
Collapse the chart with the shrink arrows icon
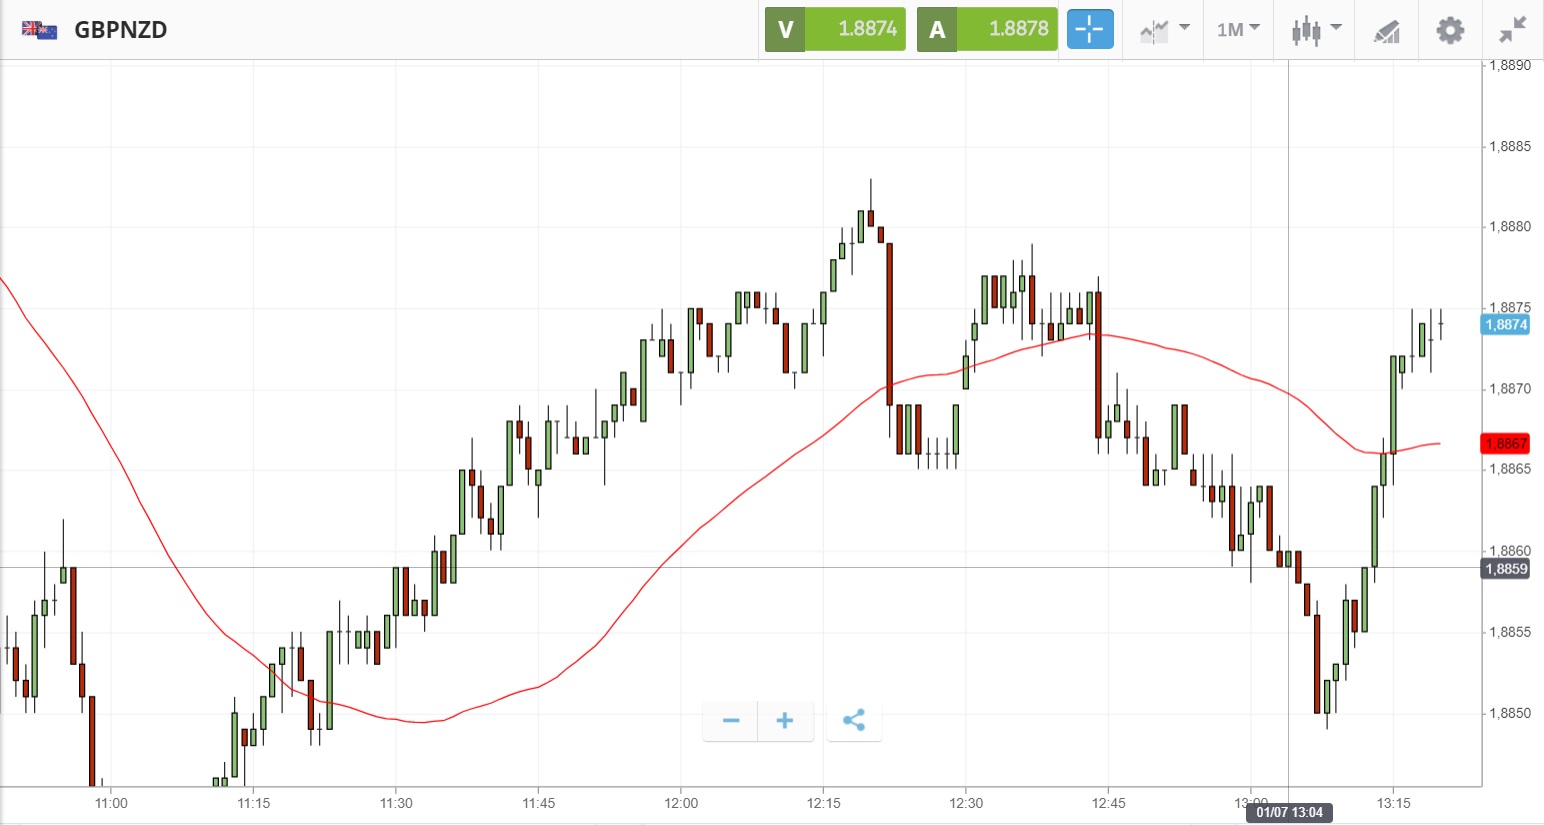[1513, 30]
